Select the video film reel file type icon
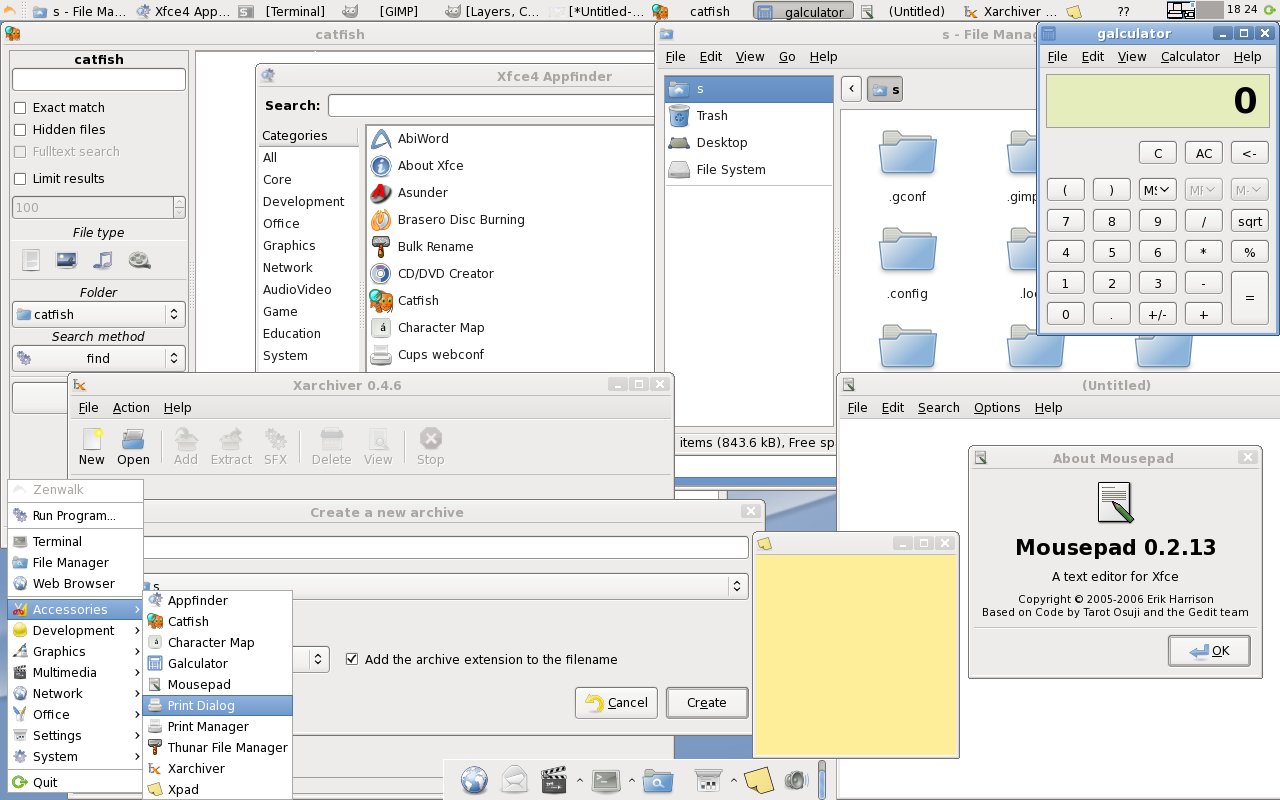 click(140, 261)
